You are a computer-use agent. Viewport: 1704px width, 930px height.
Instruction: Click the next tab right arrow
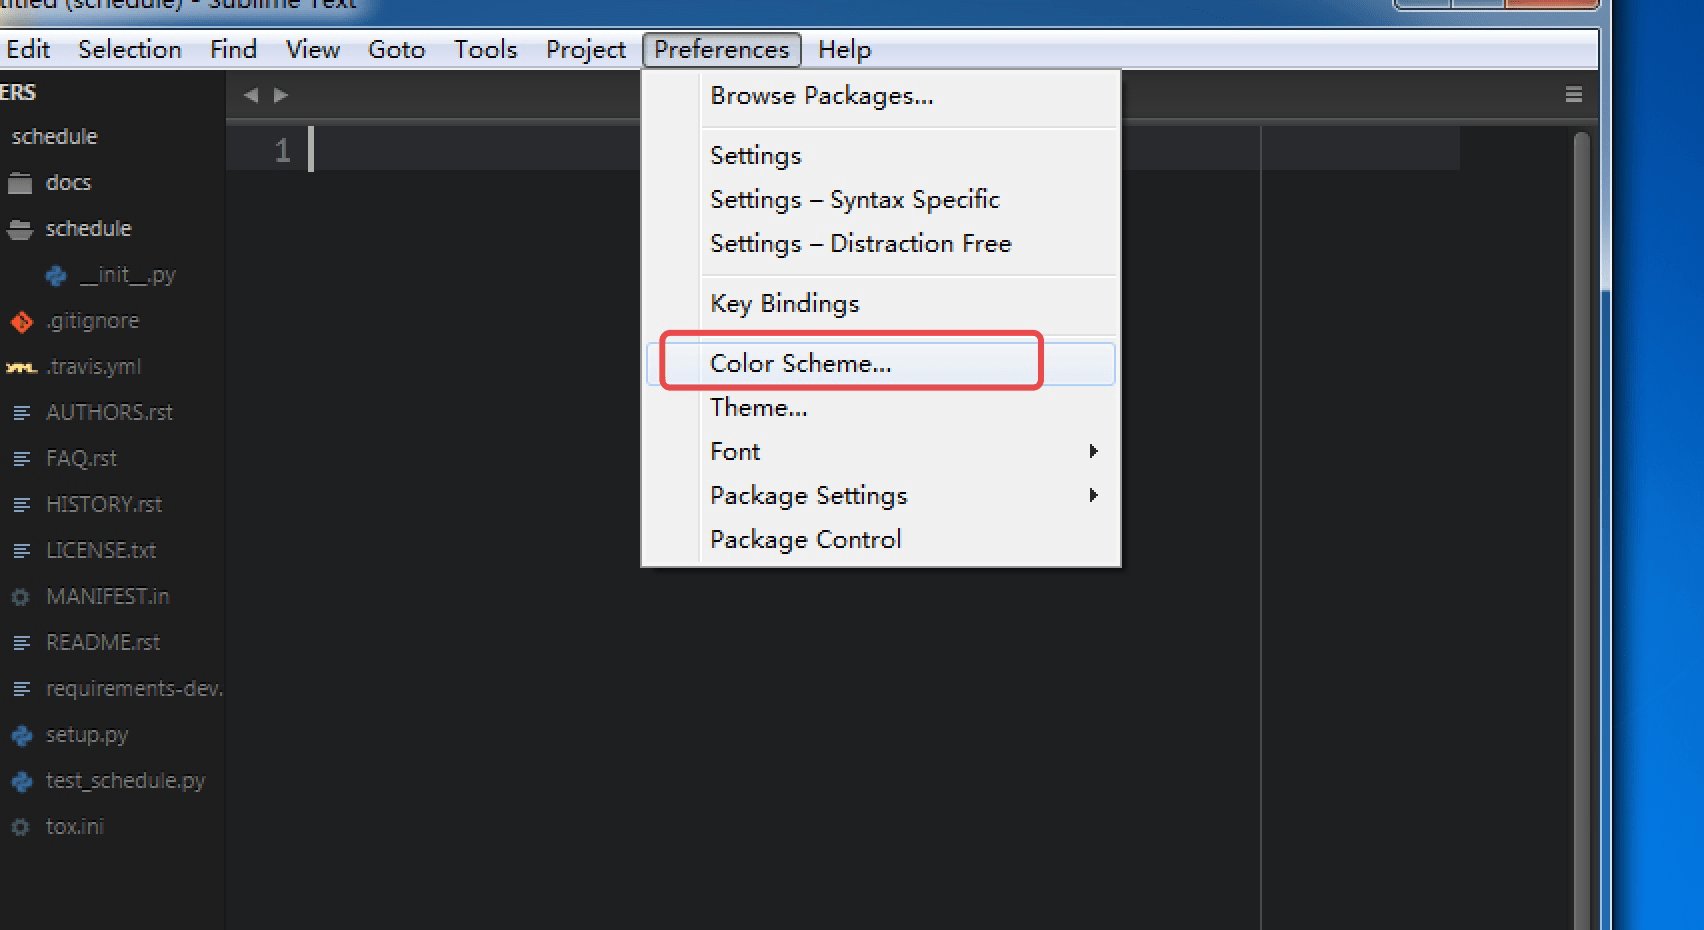click(281, 95)
